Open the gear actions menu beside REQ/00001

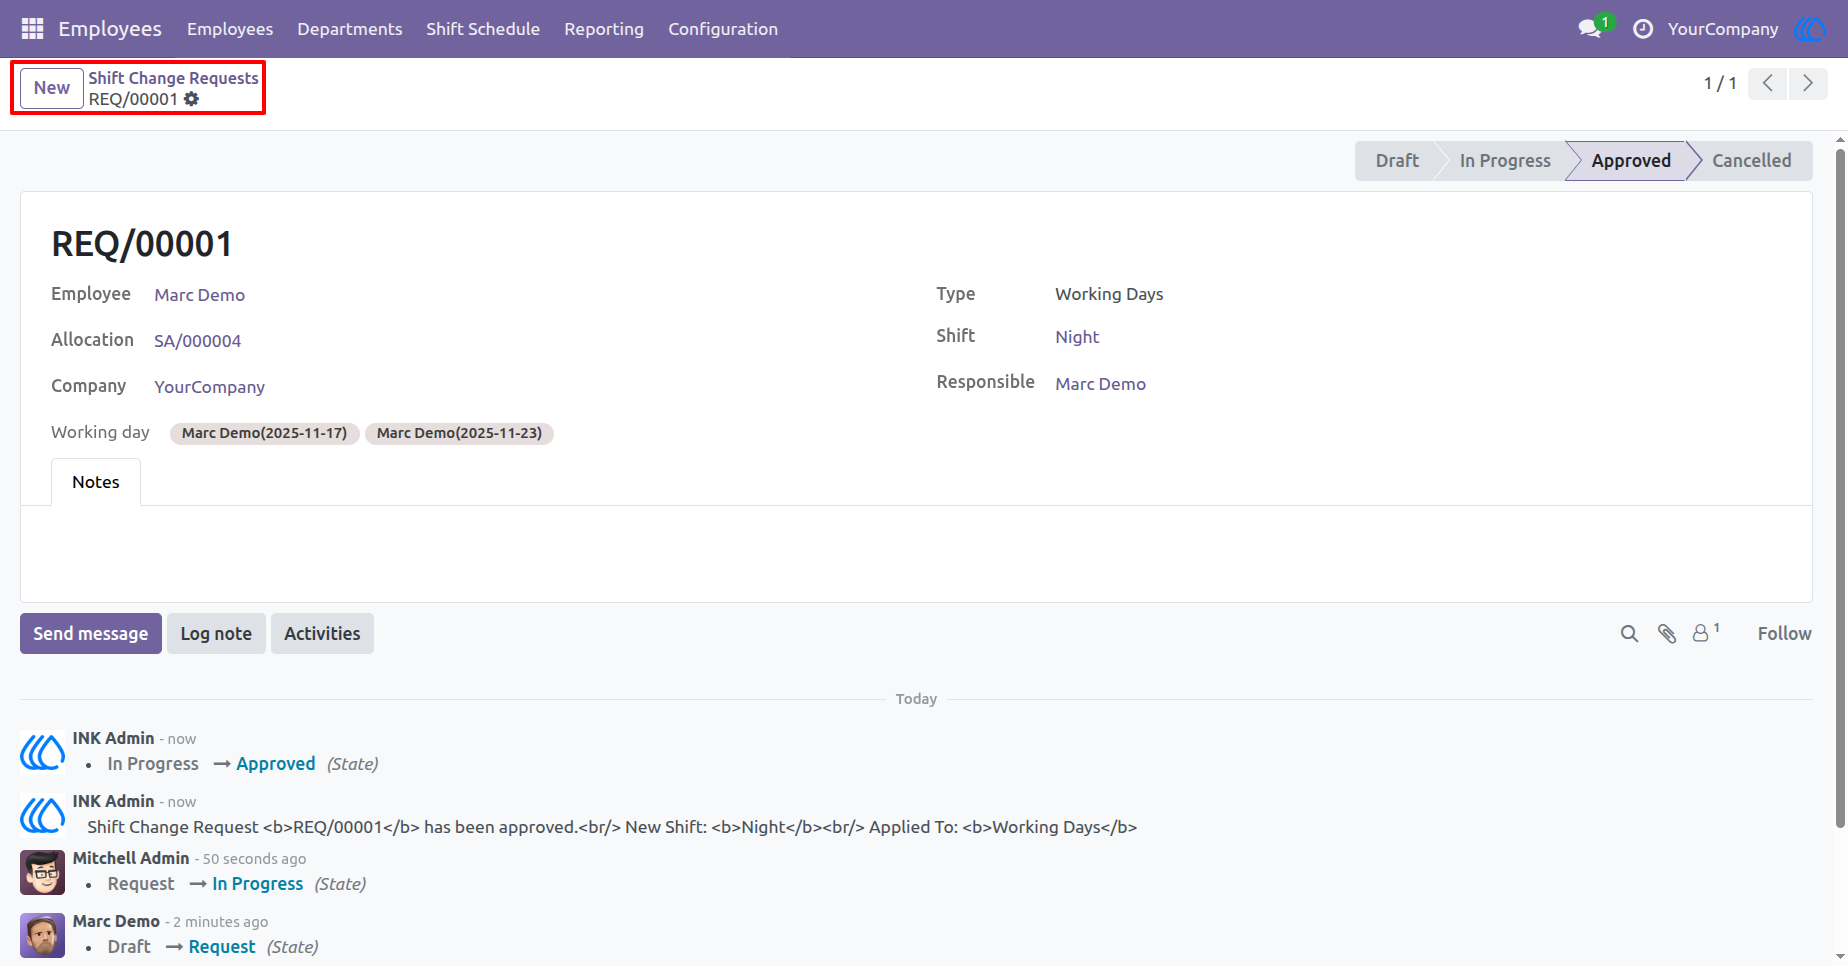tap(192, 99)
